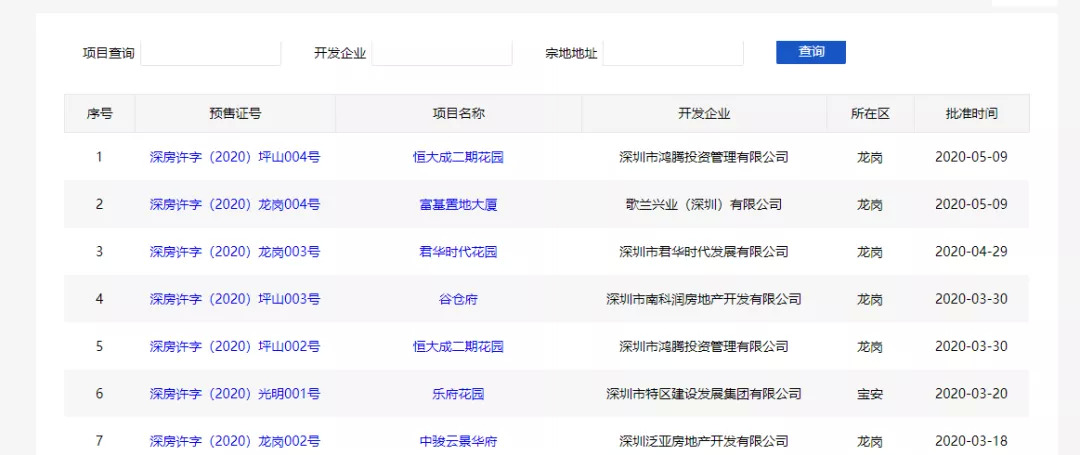Click the 项目查询 input field
Image resolution: width=1080 pixels, height=455 pixels.
[x=211, y=53]
